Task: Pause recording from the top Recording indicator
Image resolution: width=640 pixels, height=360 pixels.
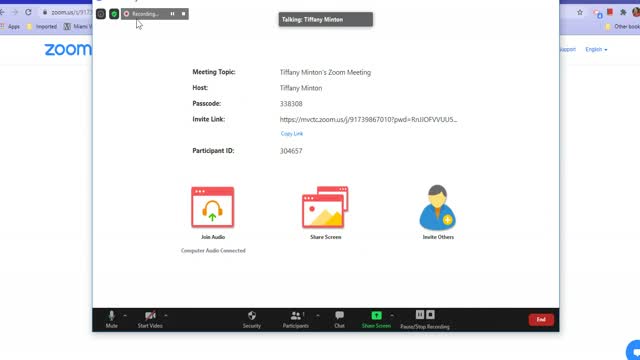Action: coord(172,14)
